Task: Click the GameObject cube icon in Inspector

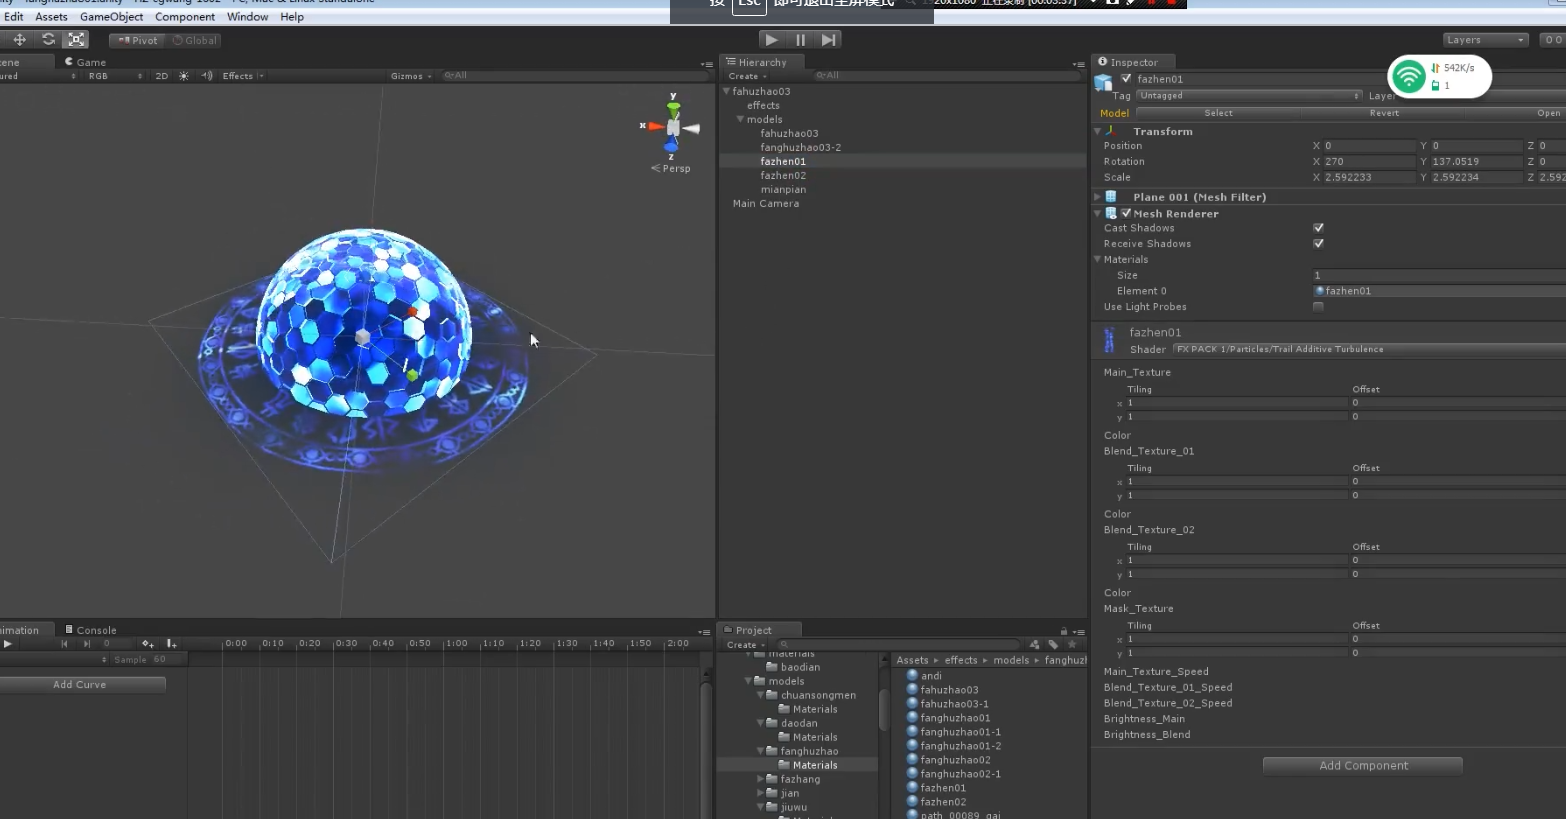Action: pyautogui.click(x=1104, y=81)
